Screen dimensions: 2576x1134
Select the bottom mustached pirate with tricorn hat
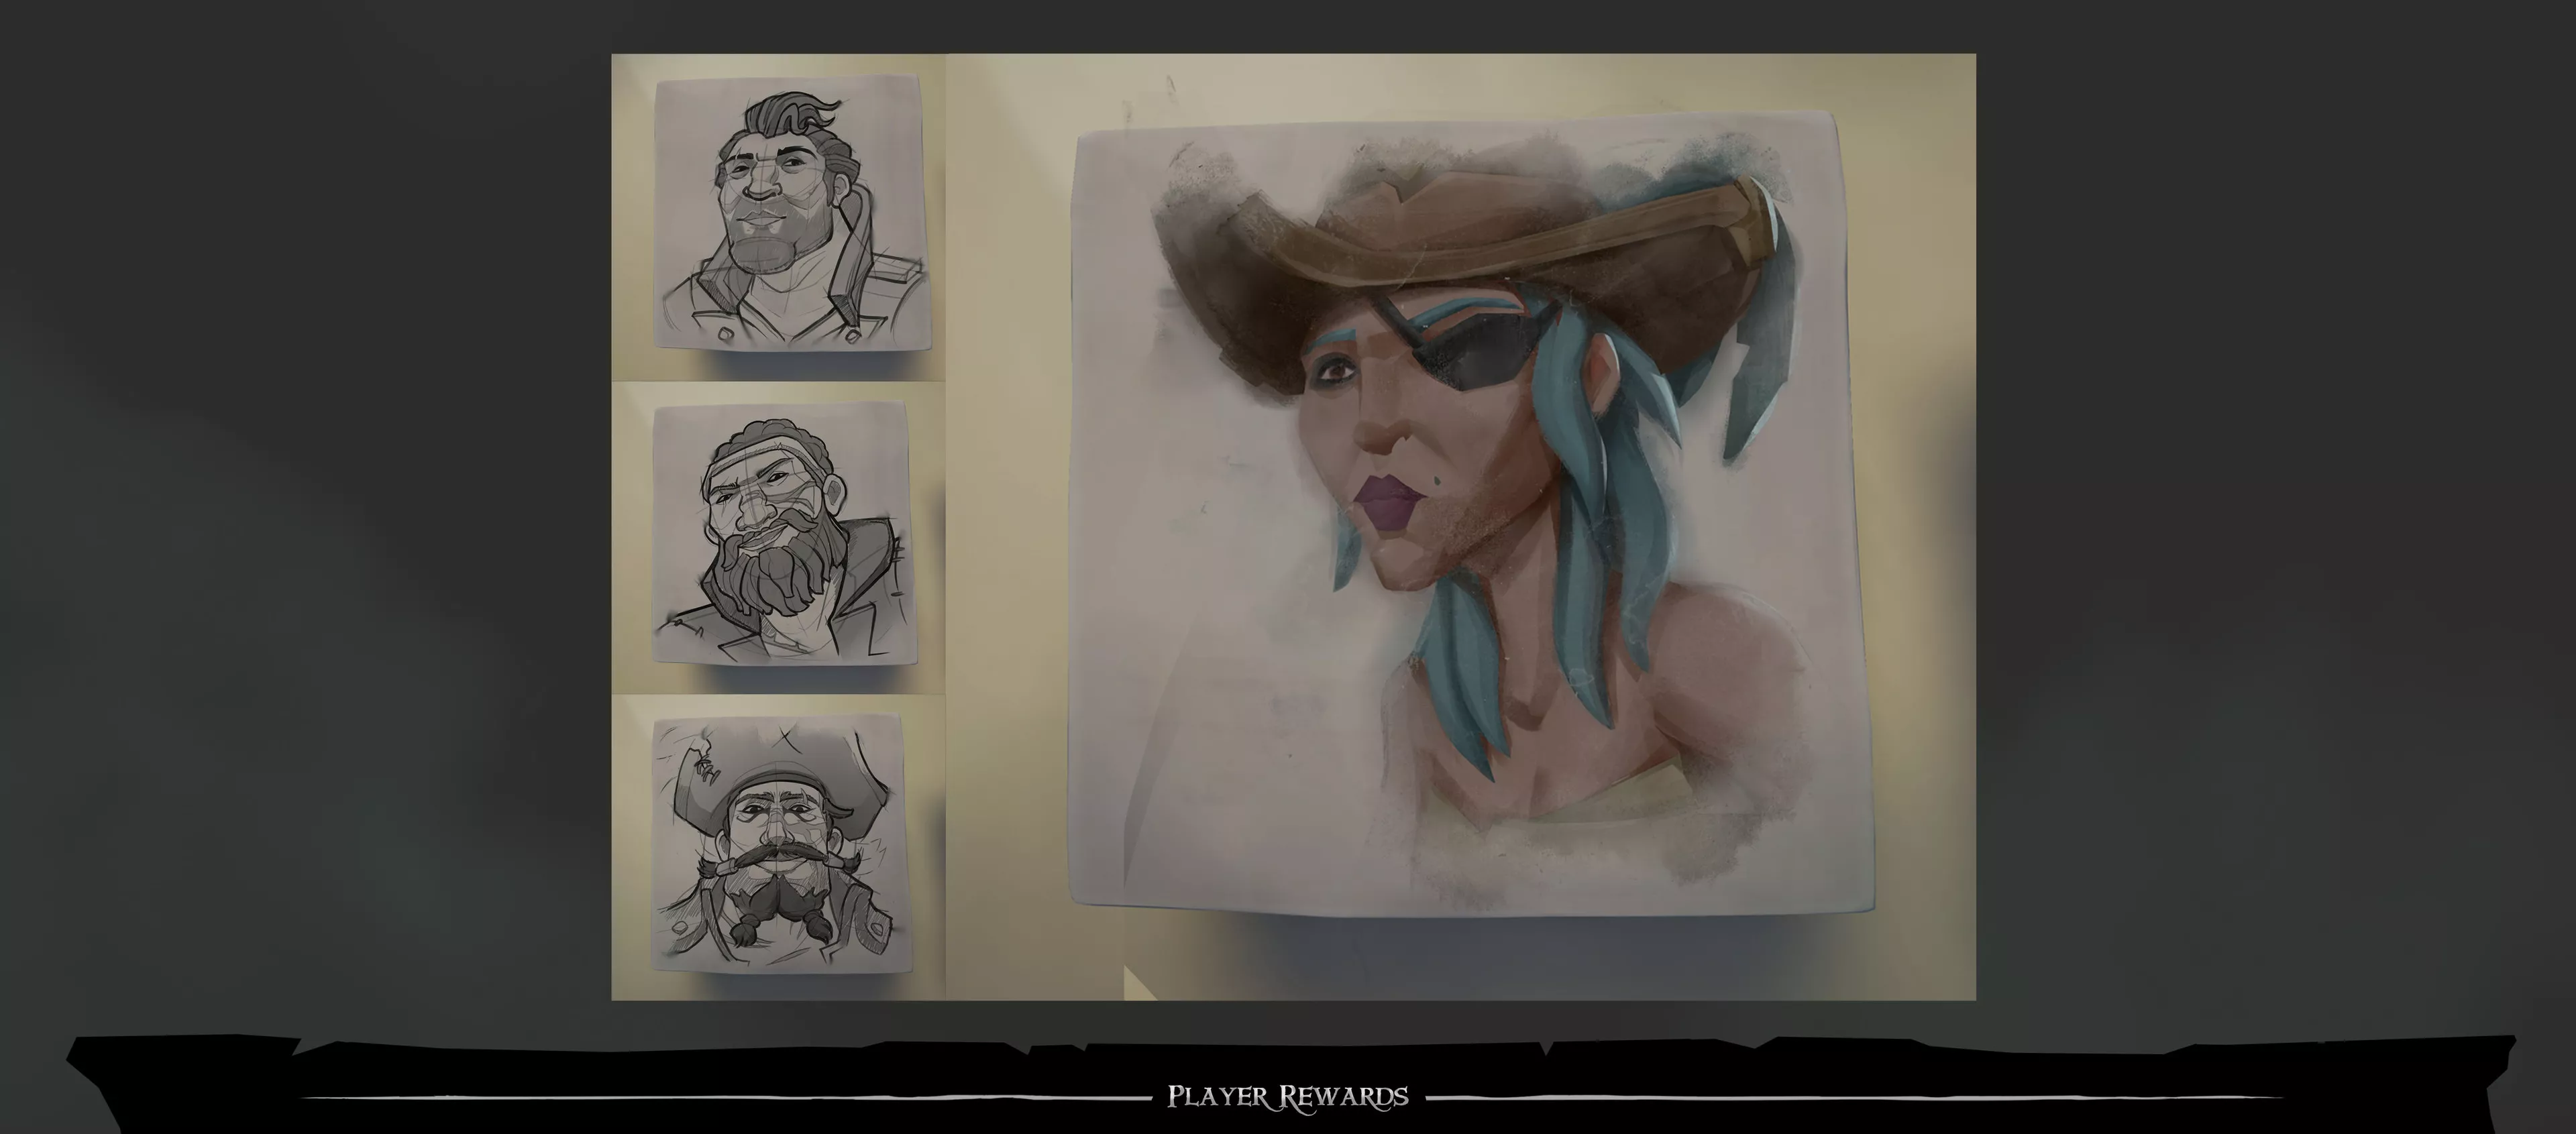pos(779,842)
